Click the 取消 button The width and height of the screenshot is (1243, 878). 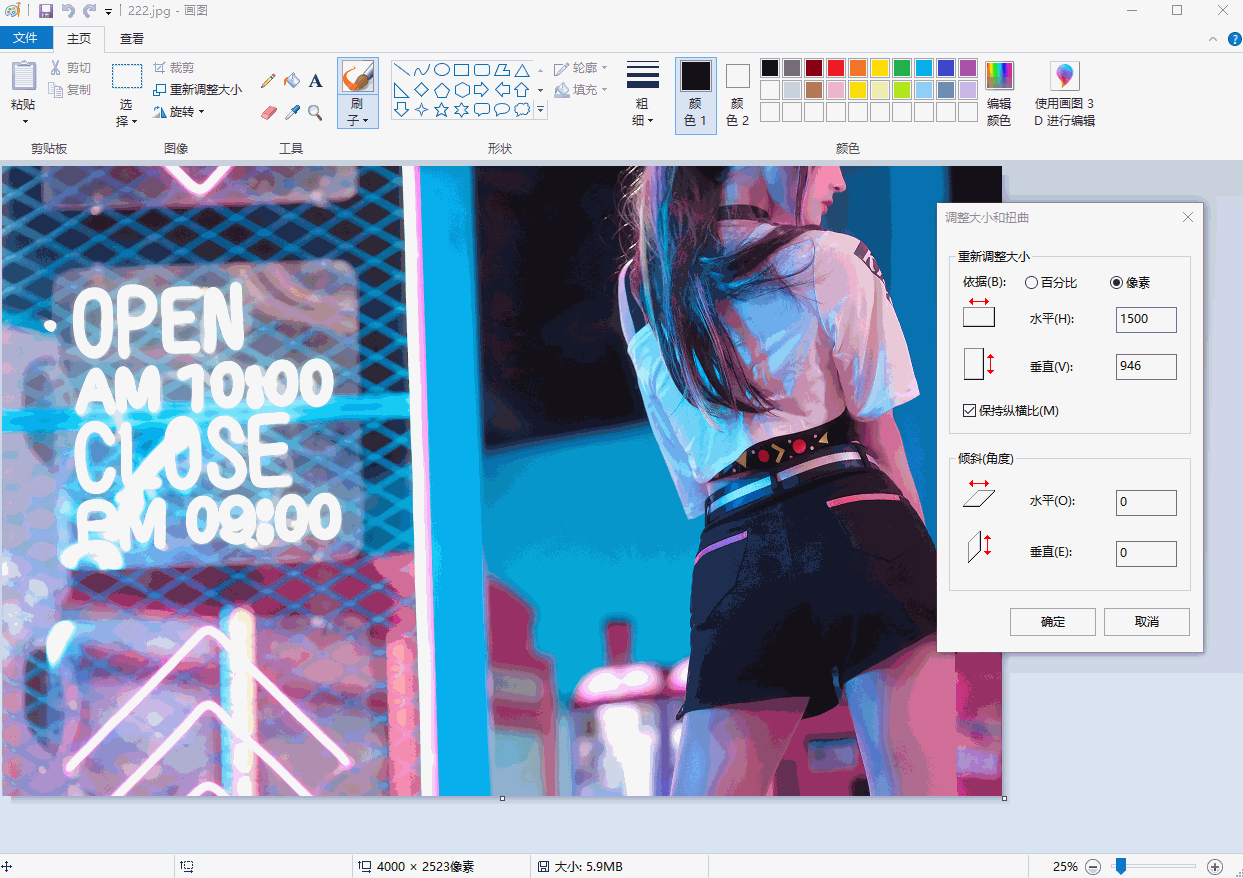1146,621
